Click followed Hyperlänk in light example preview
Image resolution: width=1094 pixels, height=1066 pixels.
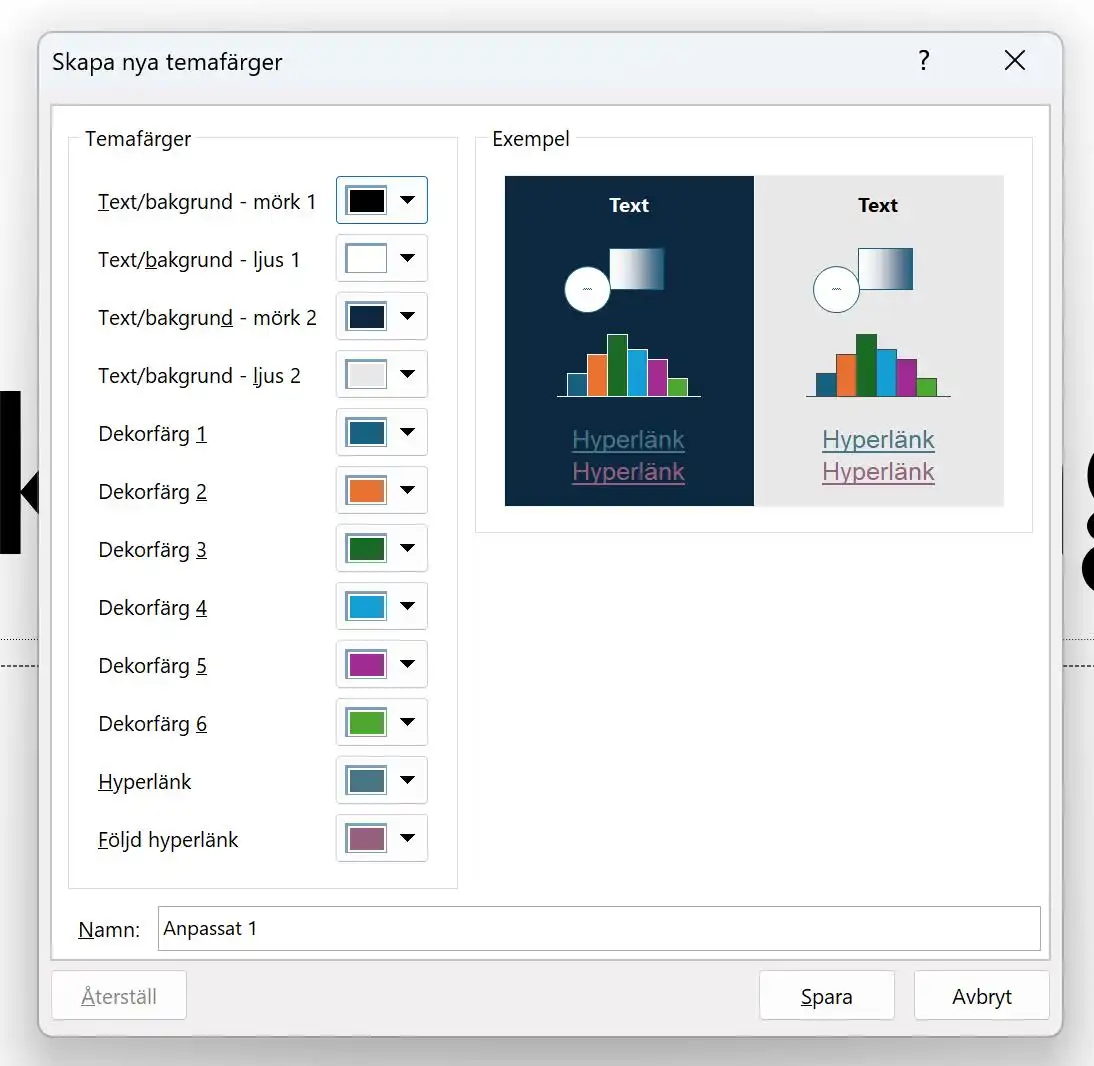pyautogui.click(x=878, y=472)
